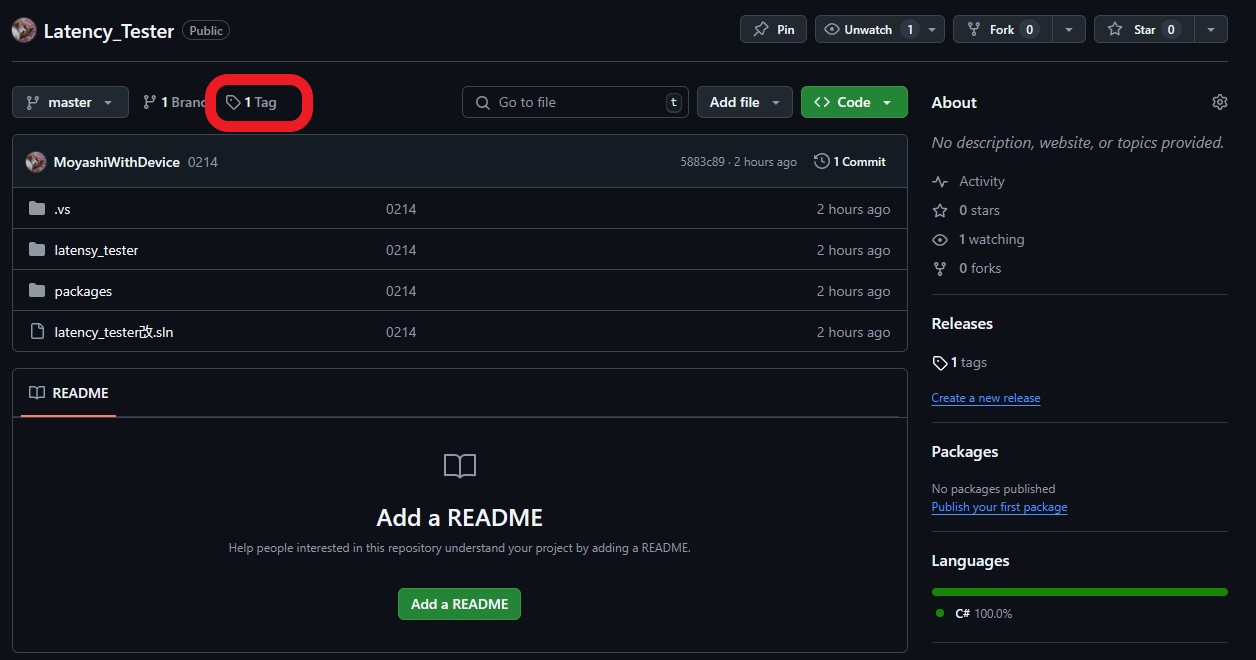Select the README tab
1256x660 pixels.
(68, 393)
